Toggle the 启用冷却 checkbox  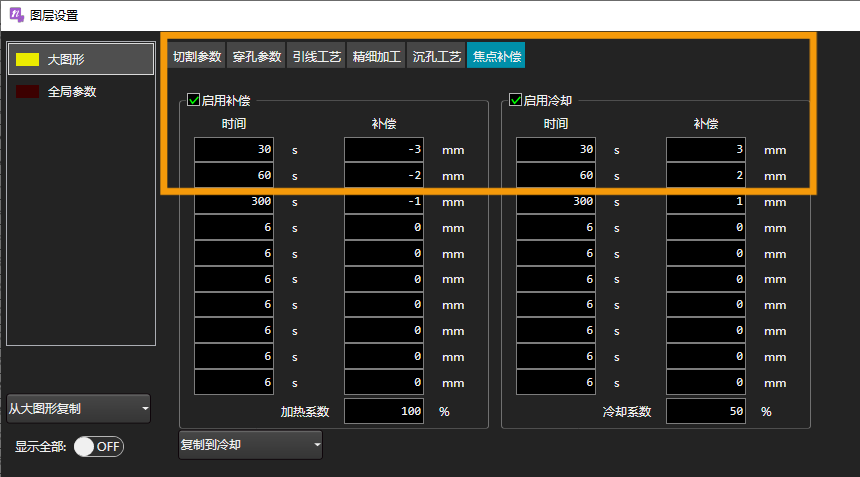516,100
